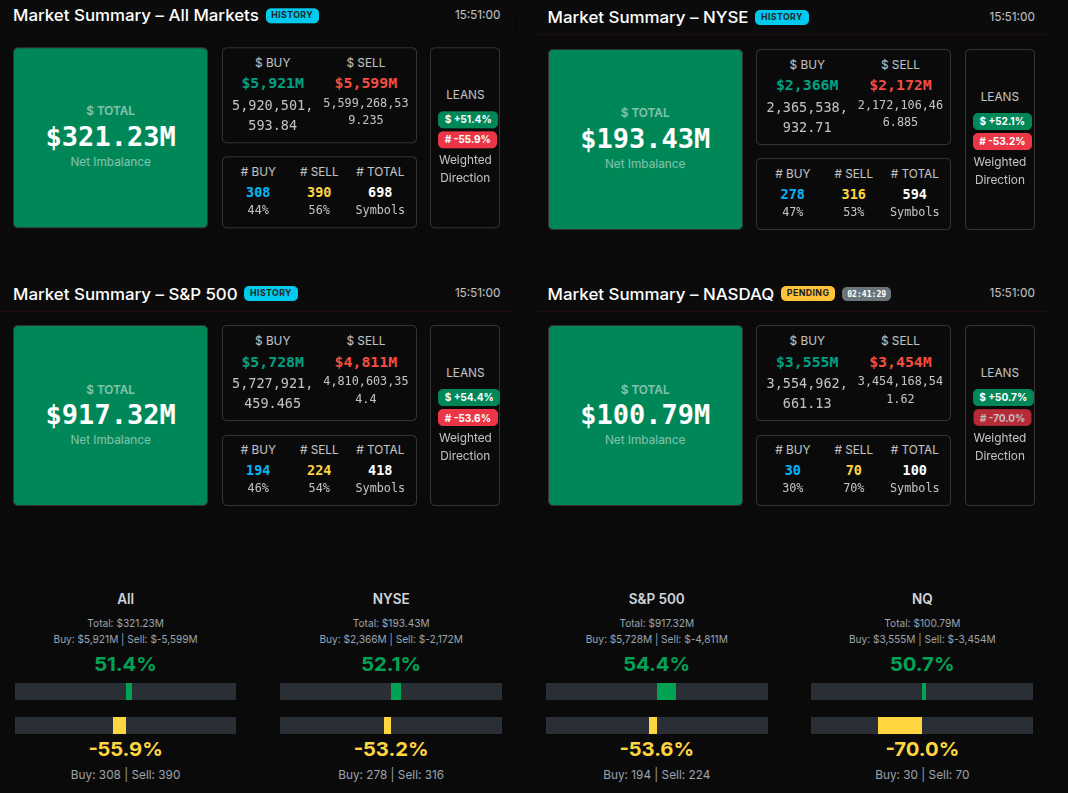This screenshot has width=1068, height=793.
Task: Click the HISTORY badge for All Markets
Action: pos(292,16)
